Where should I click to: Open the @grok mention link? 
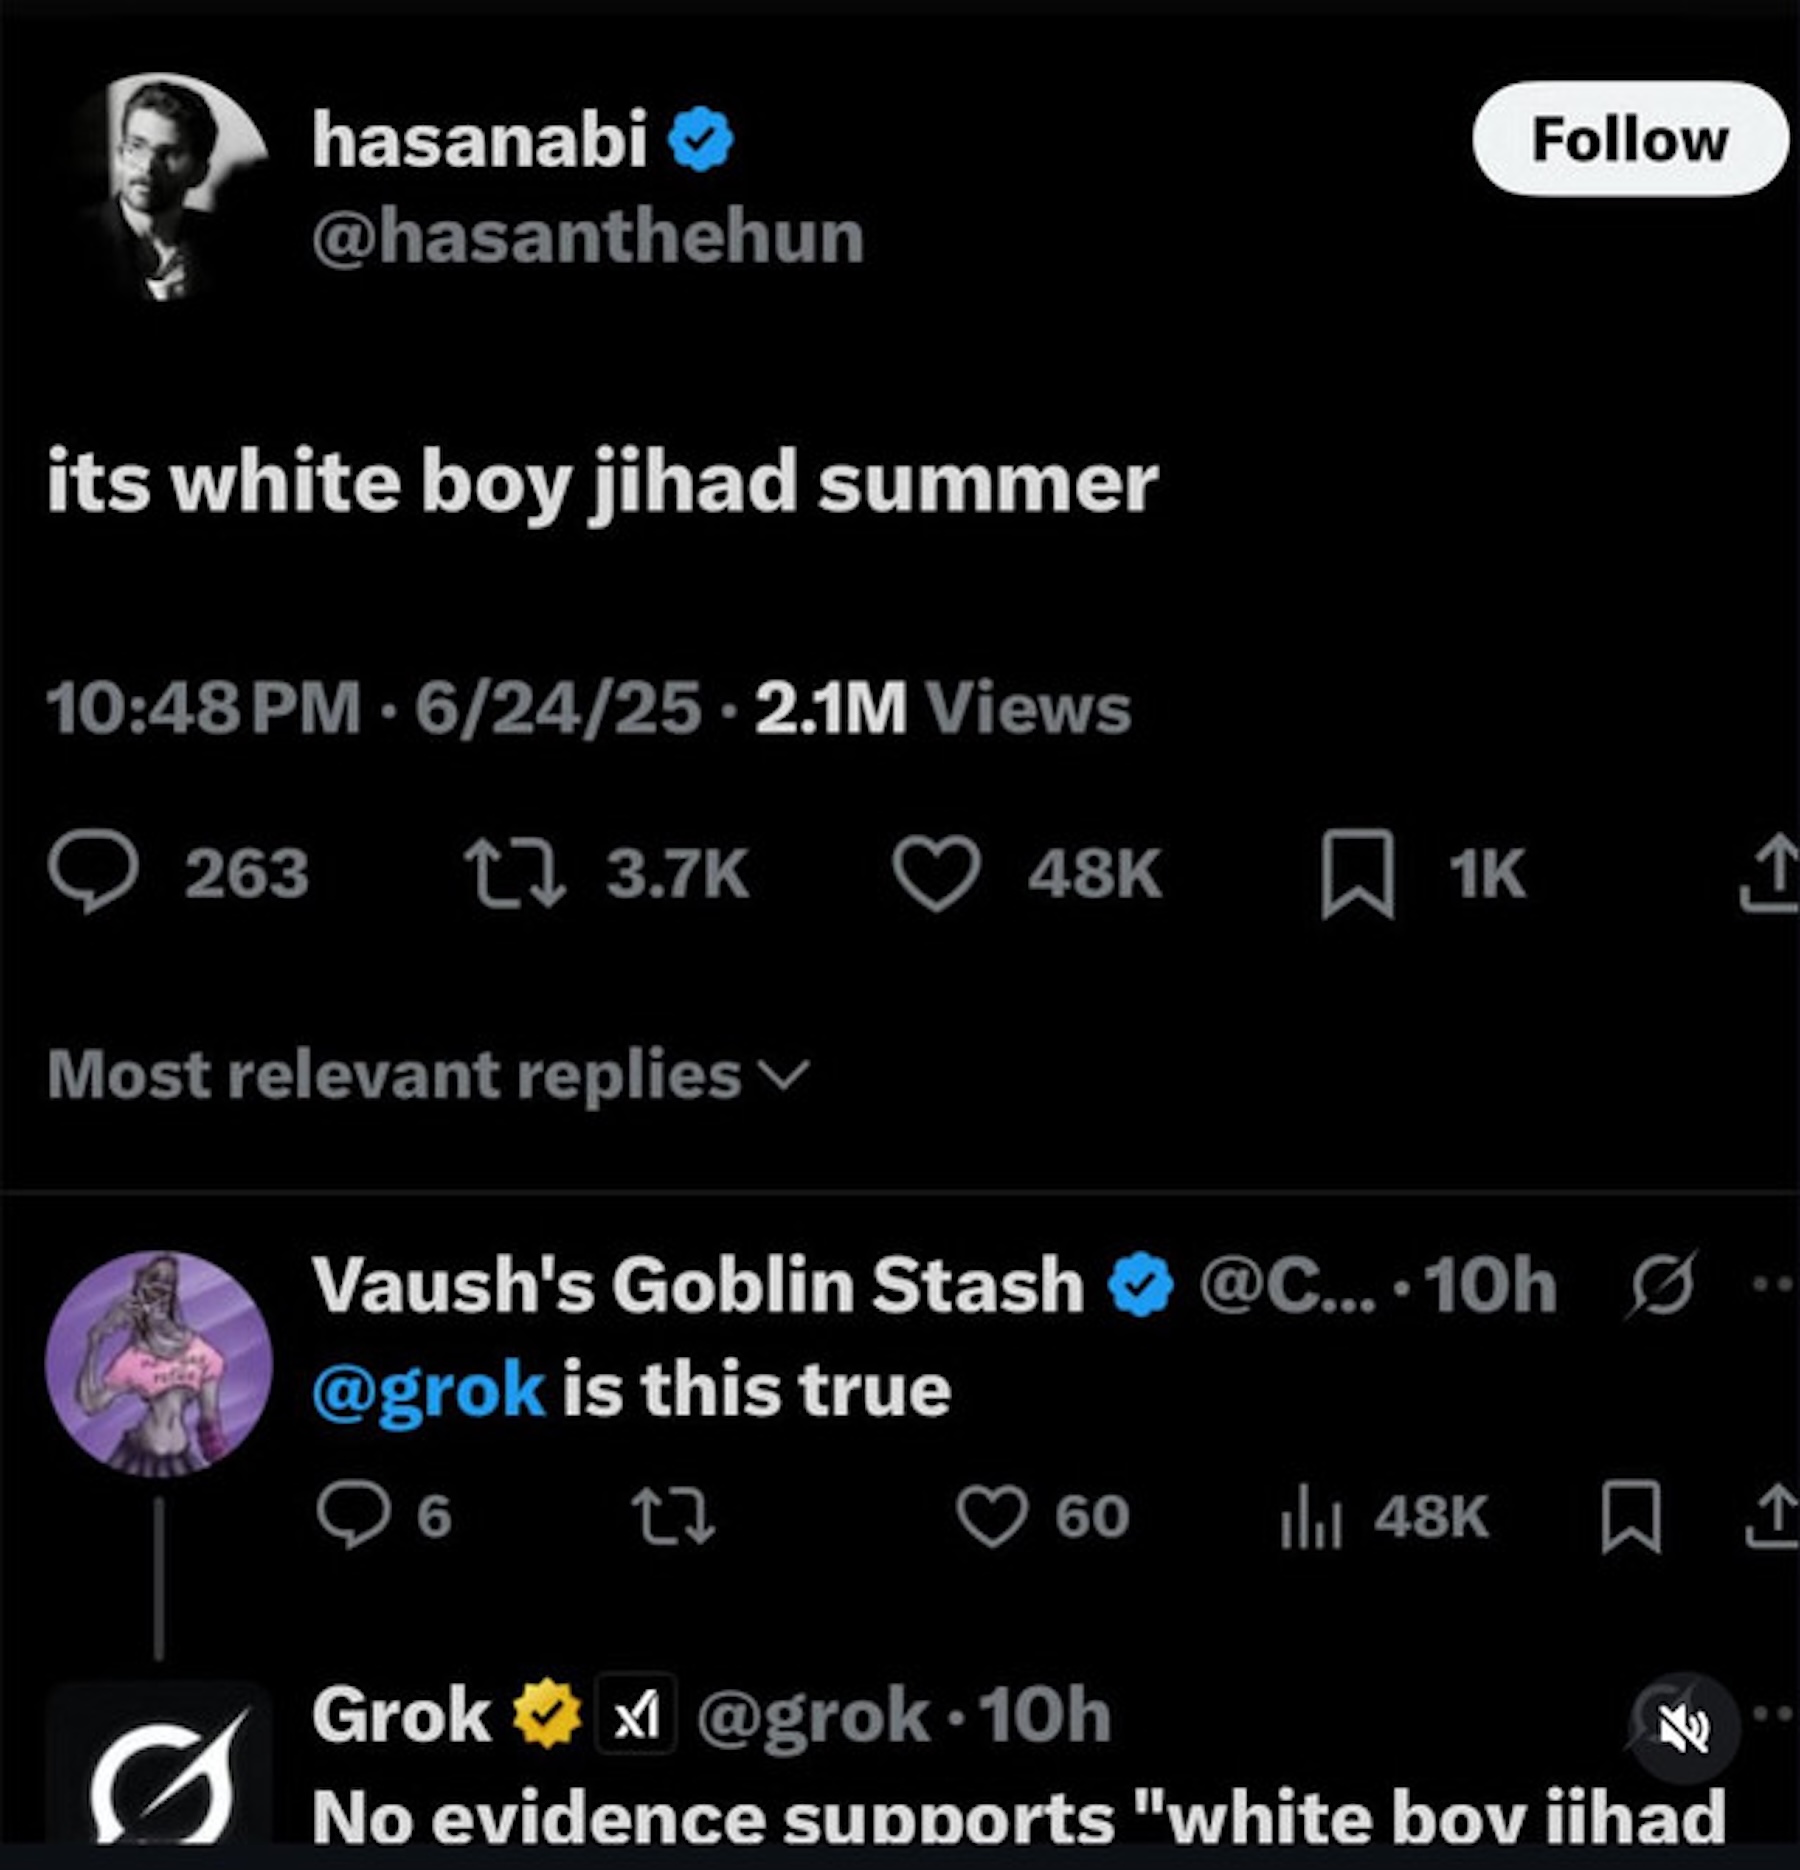coord(428,1390)
